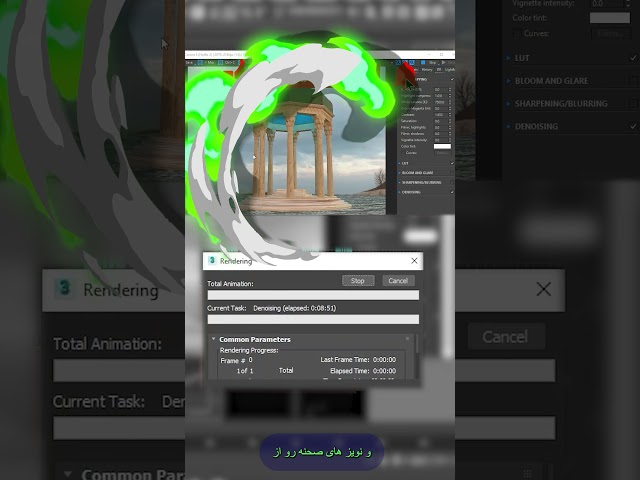Click the 3ds Max icon in Rendering title bar
Viewport: 640px width, 480px height.
click(x=212, y=260)
